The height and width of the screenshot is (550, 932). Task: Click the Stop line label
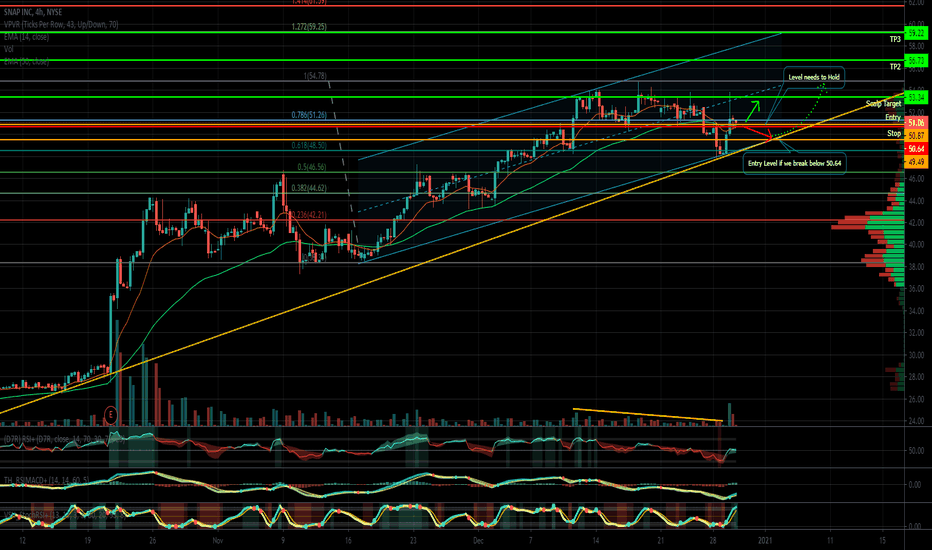(894, 133)
